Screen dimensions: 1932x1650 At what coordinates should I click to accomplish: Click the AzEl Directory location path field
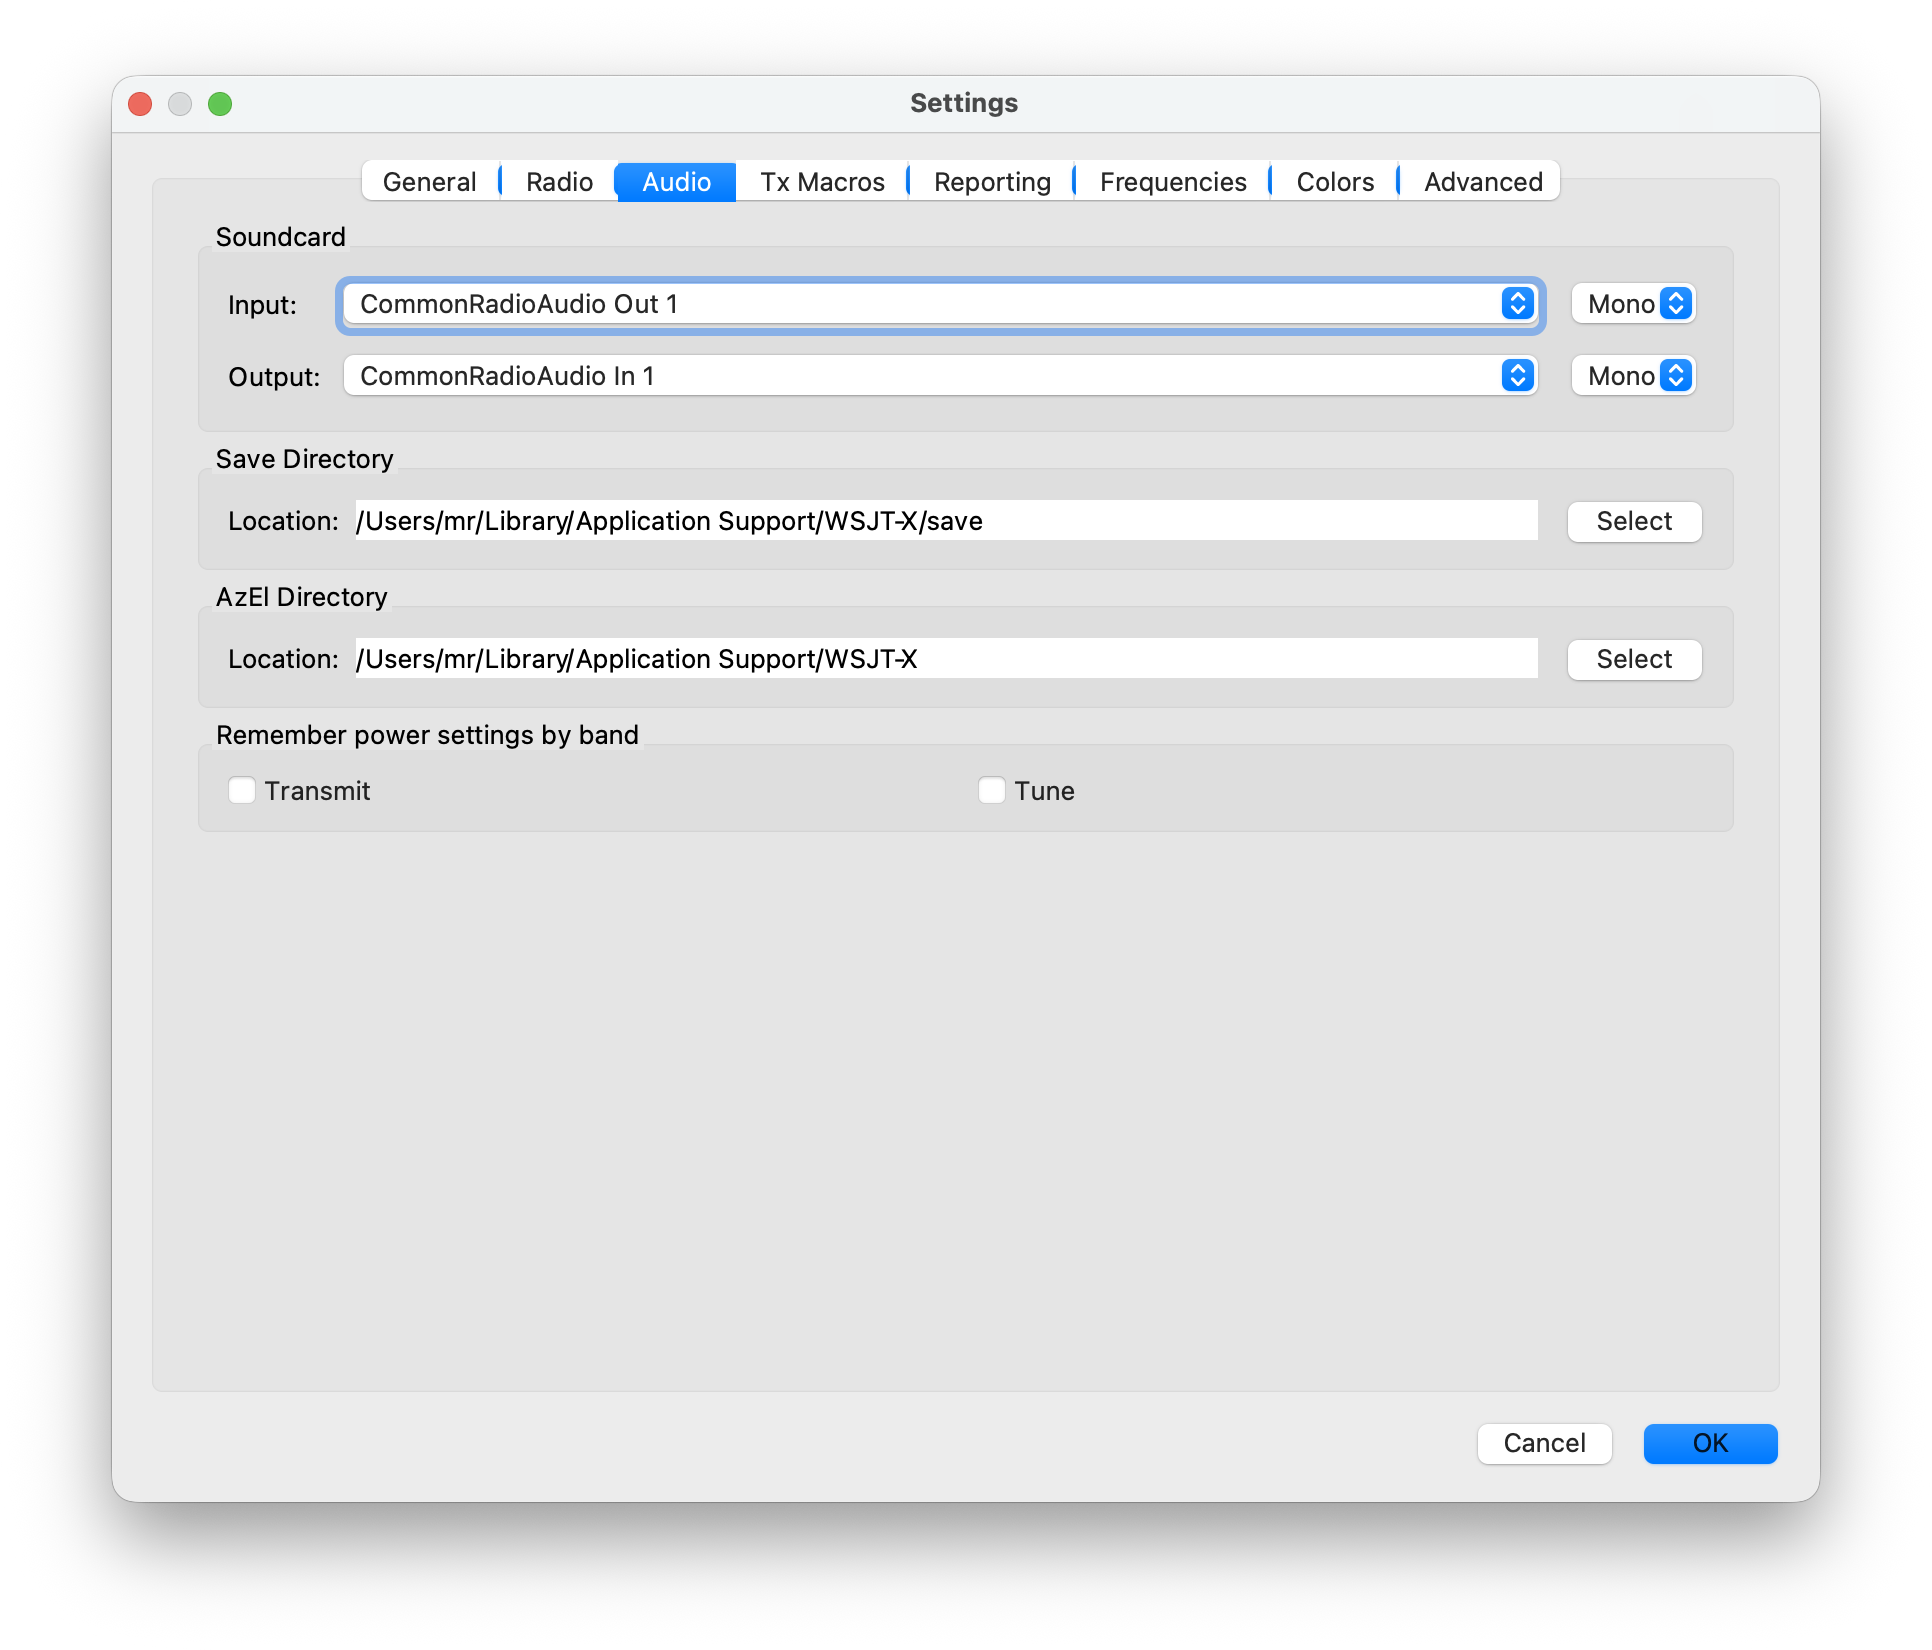(945, 659)
